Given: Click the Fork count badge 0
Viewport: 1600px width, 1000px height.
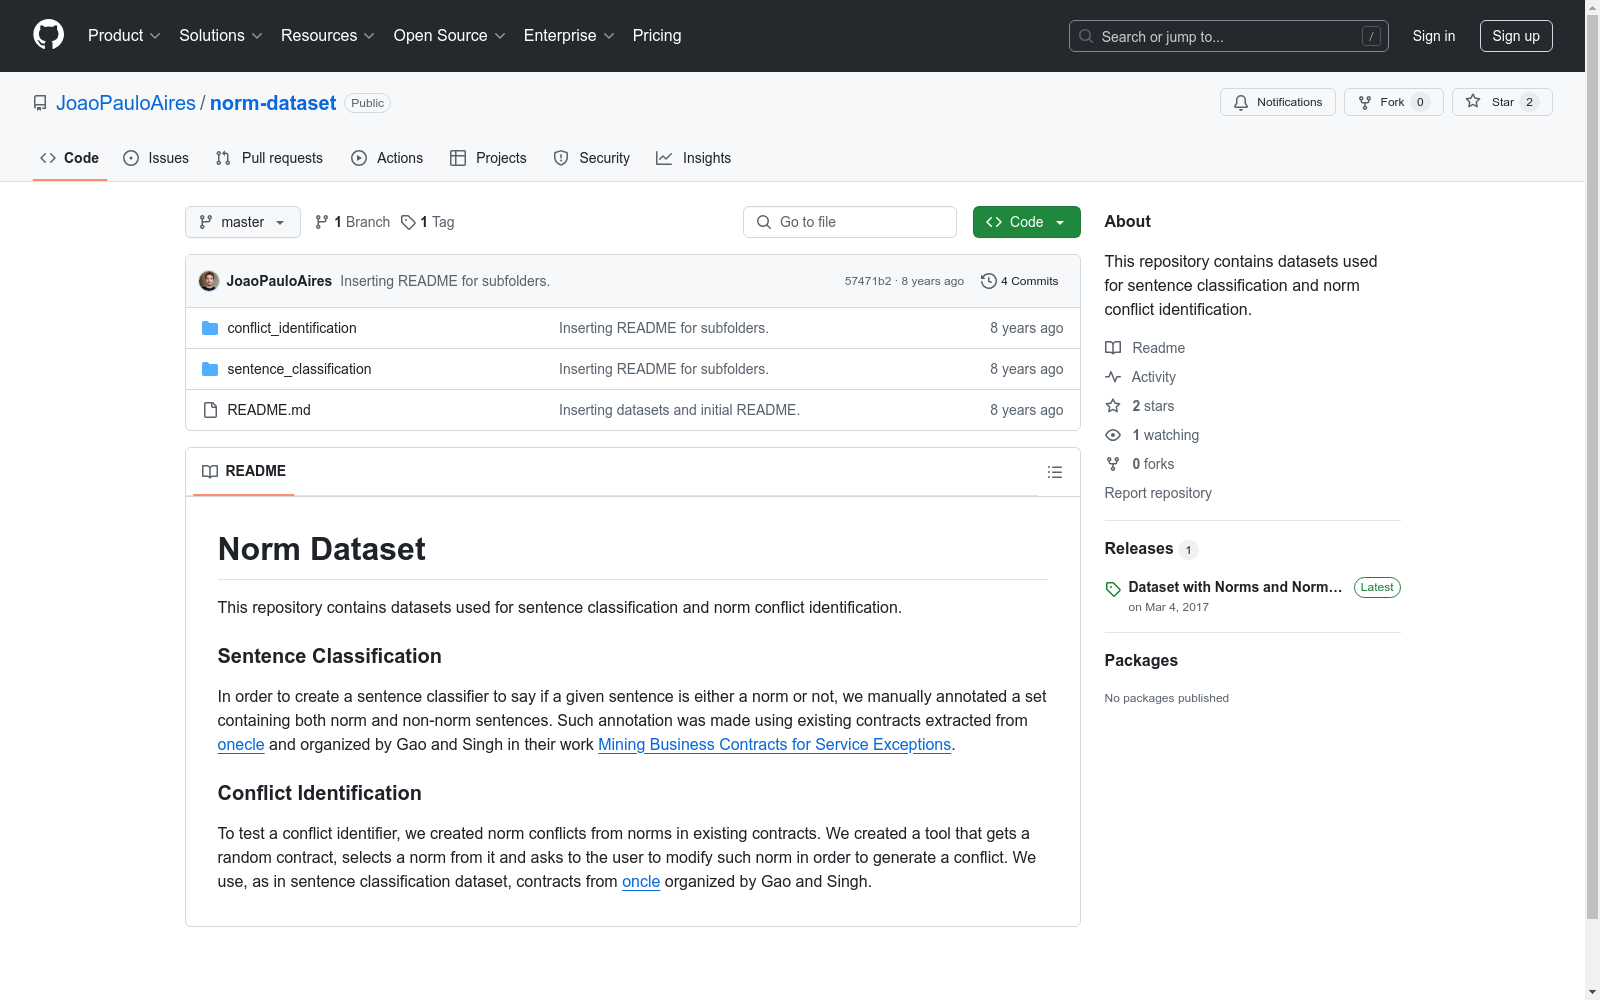Looking at the screenshot, I should point(1420,102).
